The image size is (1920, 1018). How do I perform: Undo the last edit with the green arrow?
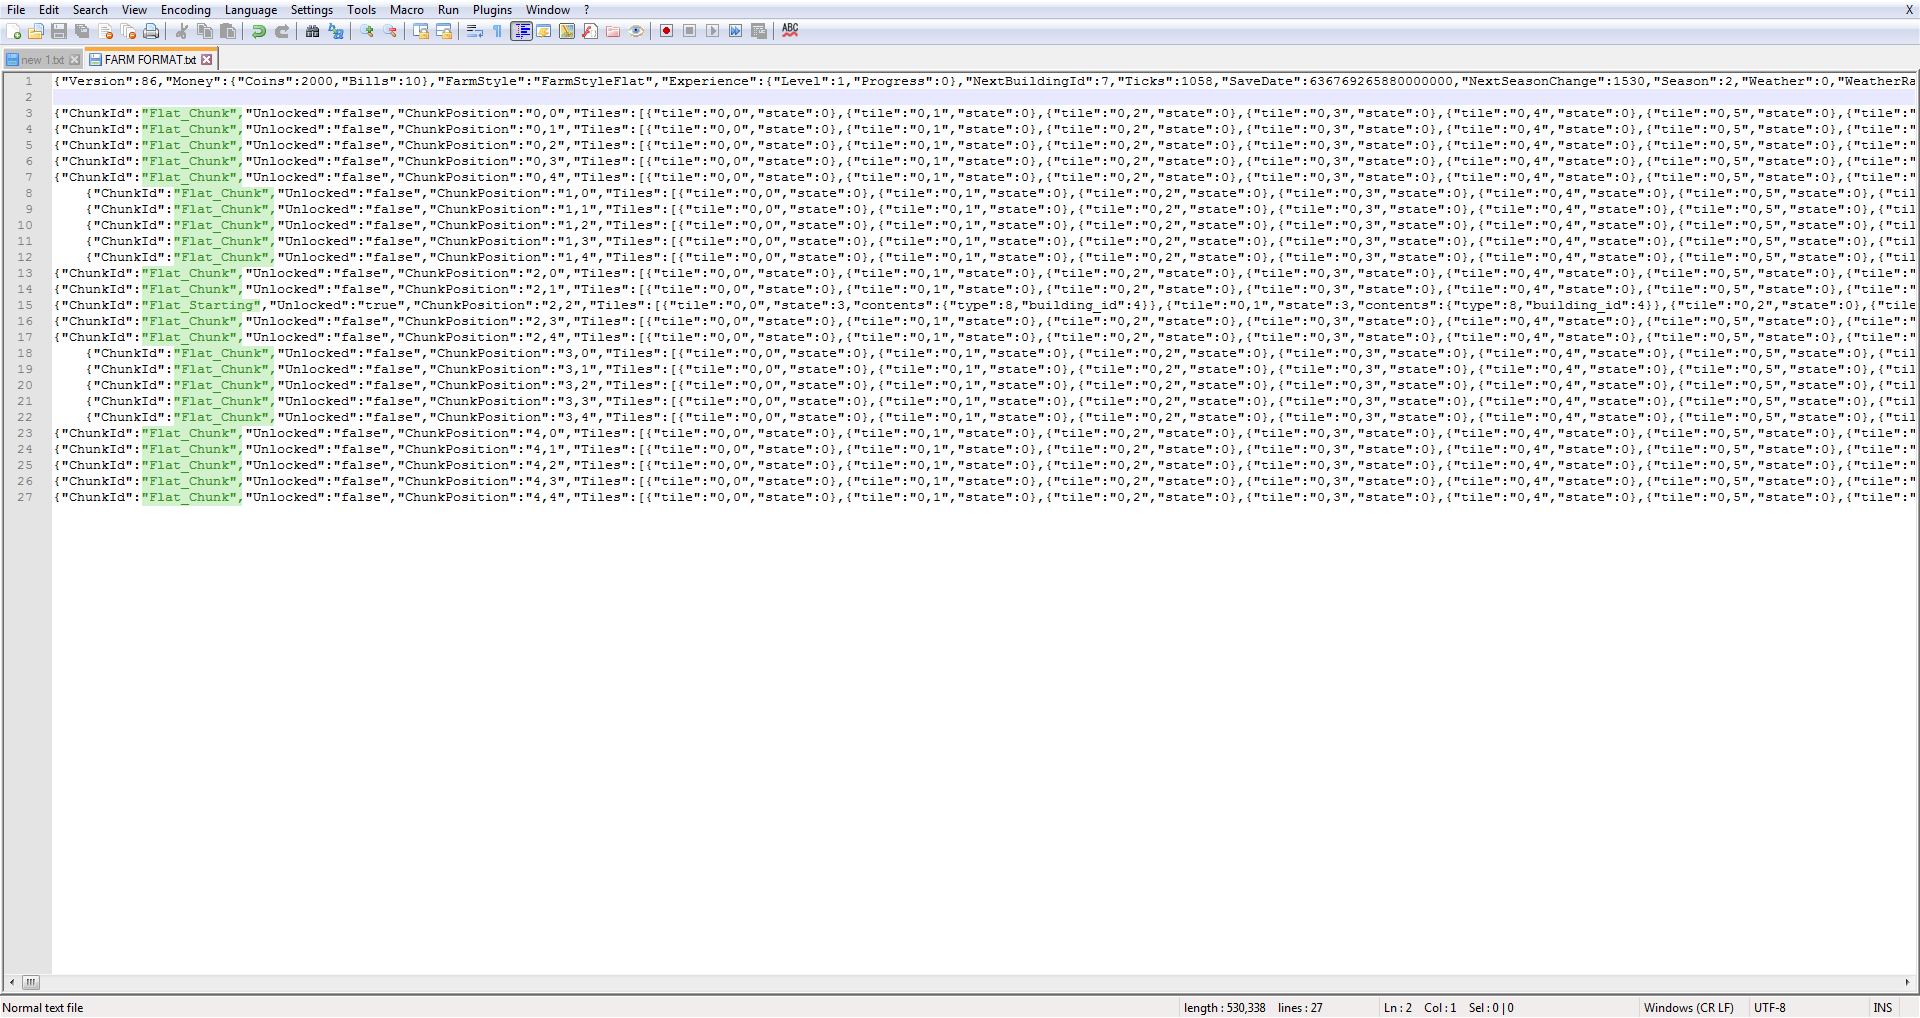[x=259, y=31]
